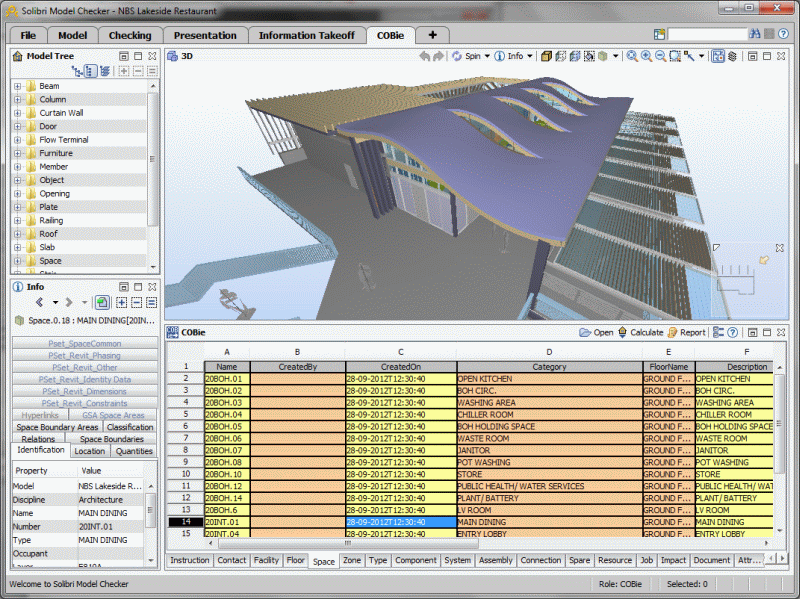Click the Info tool icon in 3D toolbar
800x599 pixels.
pyautogui.click(x=500, y=56)
